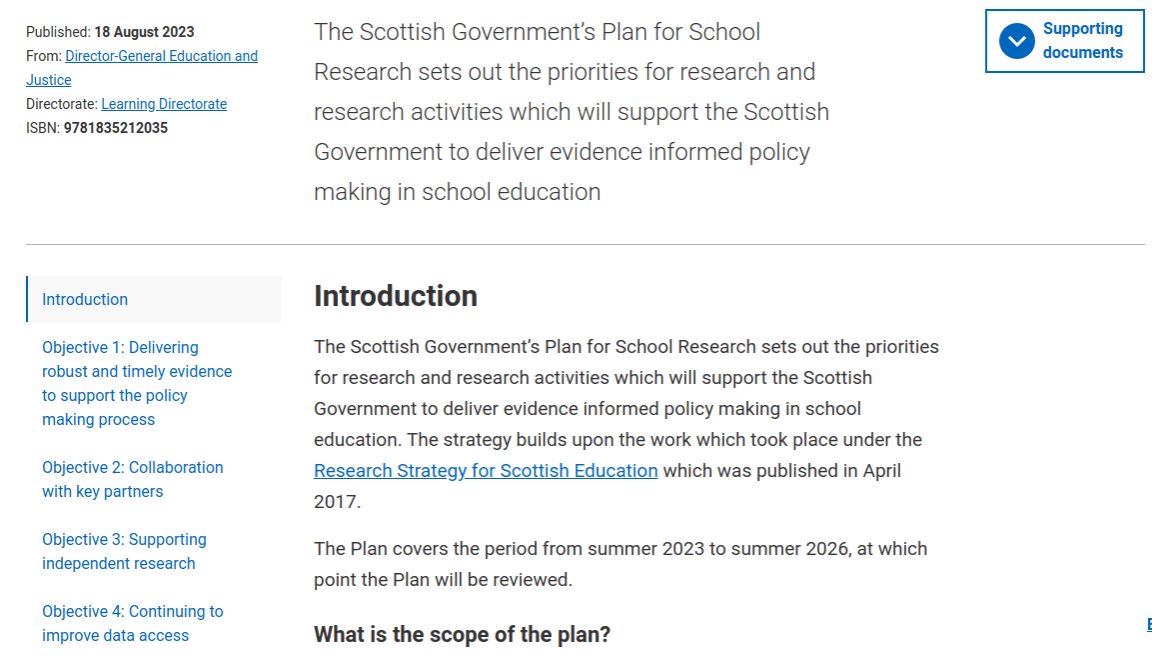Click the large summary paragraph at top
This screenshot has width=1152, height=661.
point(571,112)
